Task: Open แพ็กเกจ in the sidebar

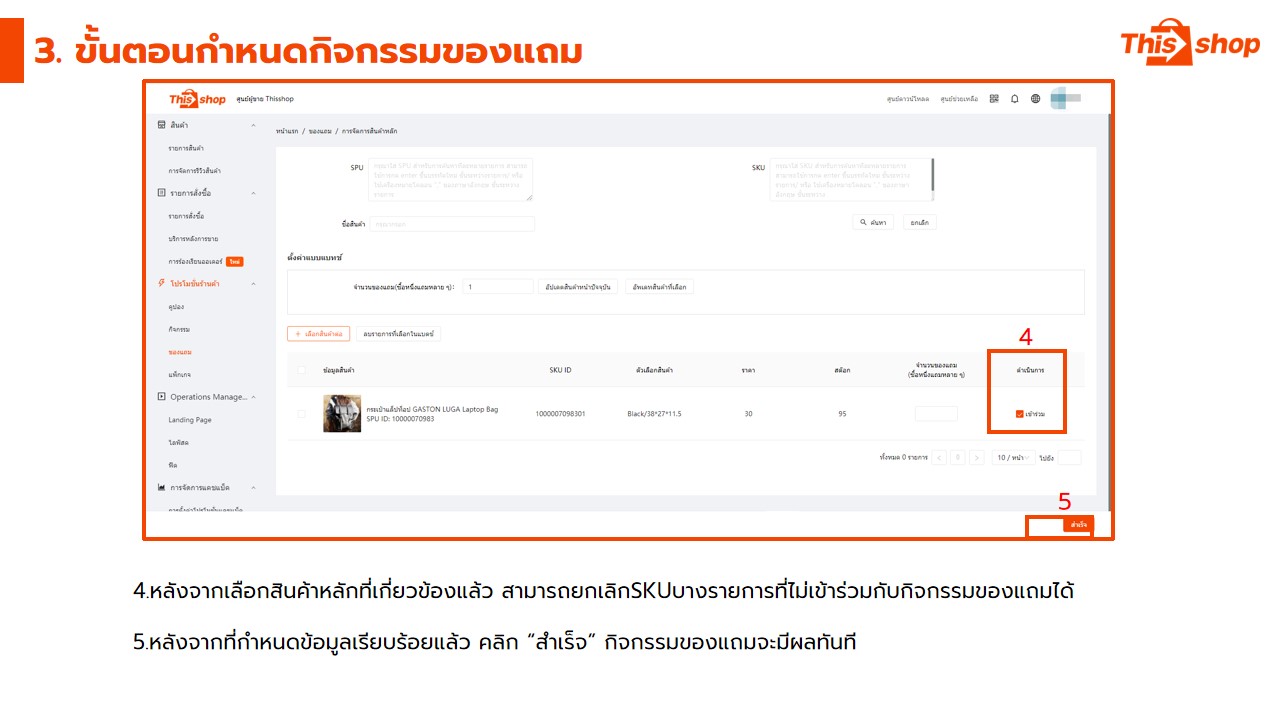Action: click(179, 374)
